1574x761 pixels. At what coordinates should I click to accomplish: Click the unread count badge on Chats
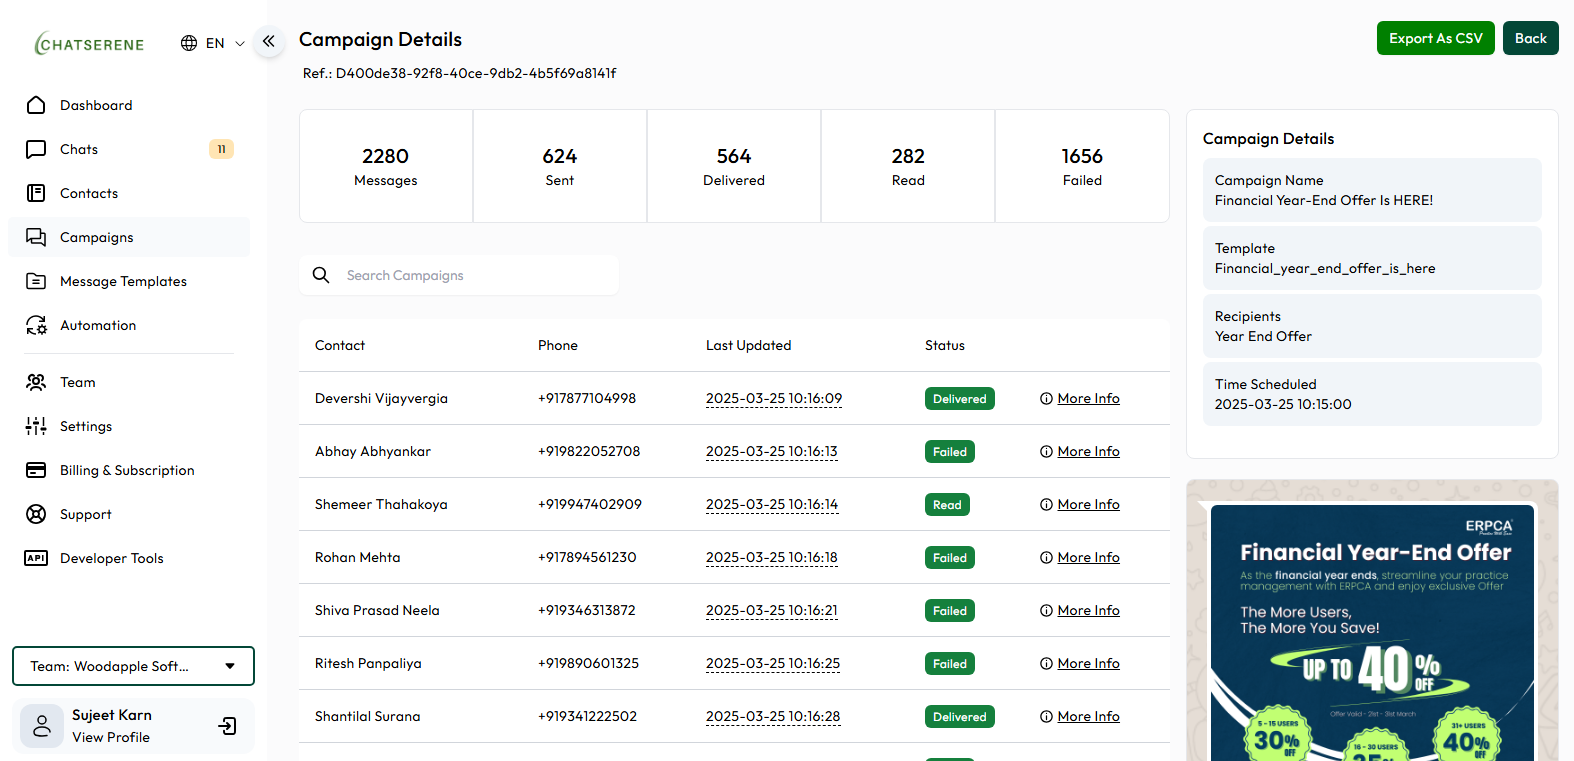tap(221, 149)
